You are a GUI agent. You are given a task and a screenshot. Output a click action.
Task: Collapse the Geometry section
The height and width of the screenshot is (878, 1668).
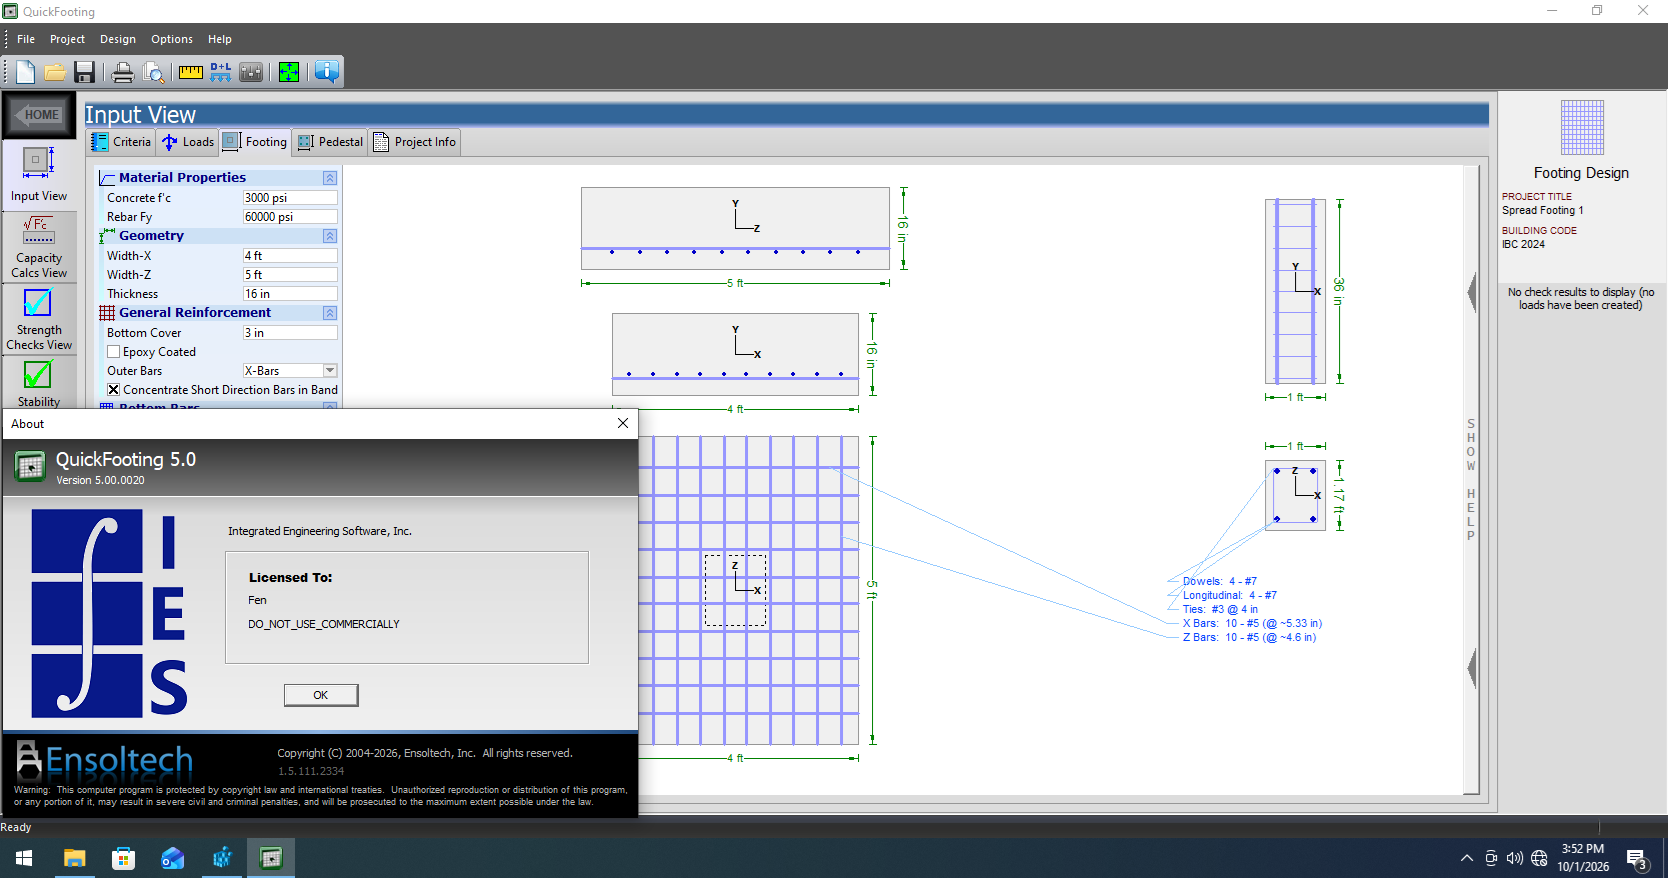tap(330, 236)
